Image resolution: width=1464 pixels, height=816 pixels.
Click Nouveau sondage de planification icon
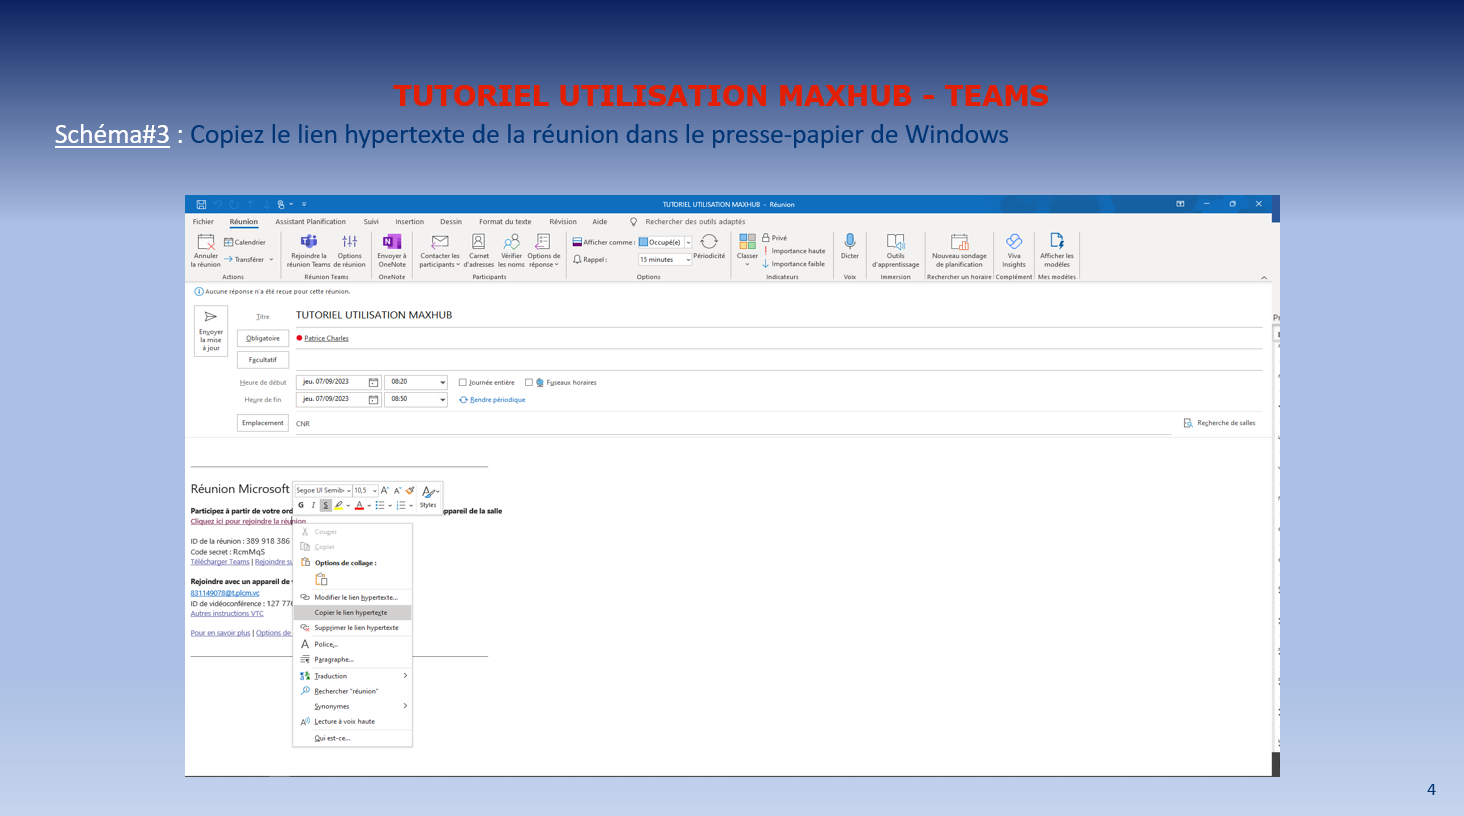pos(959,242)
